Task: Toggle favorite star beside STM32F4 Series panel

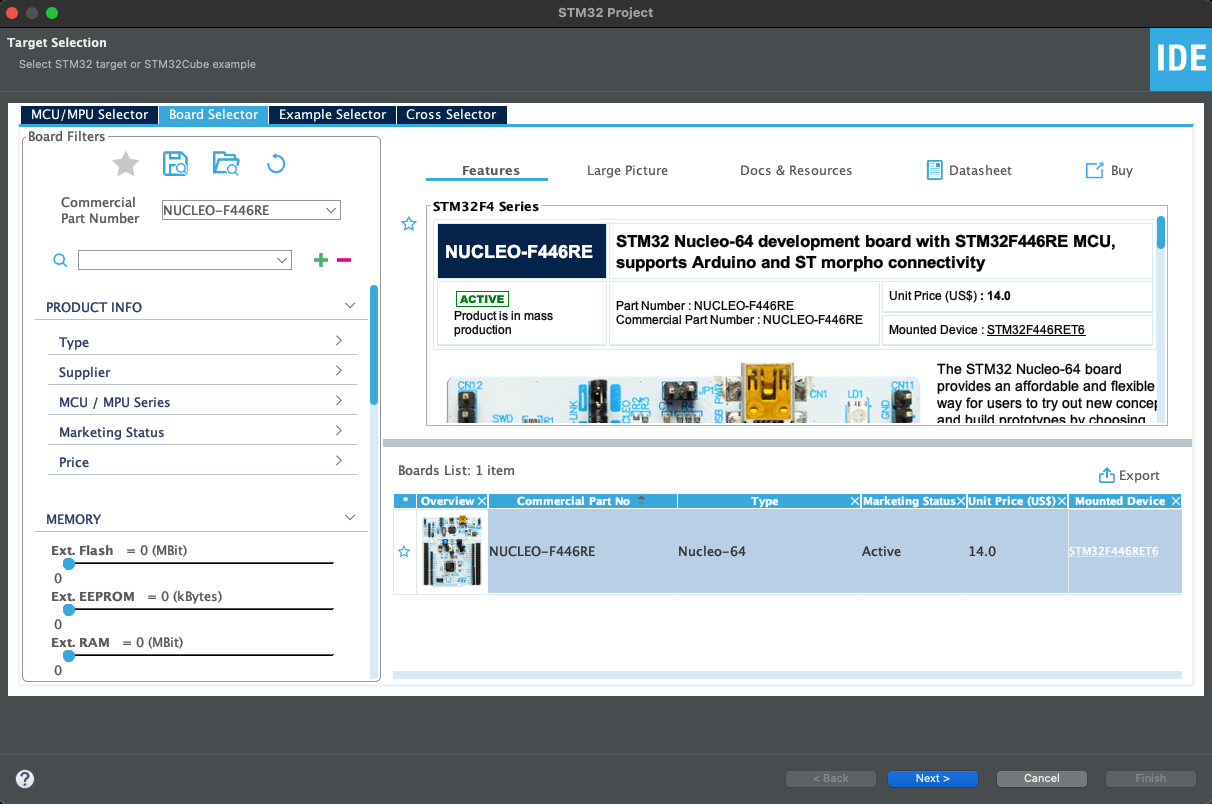Action: click(x=408, y=224)
